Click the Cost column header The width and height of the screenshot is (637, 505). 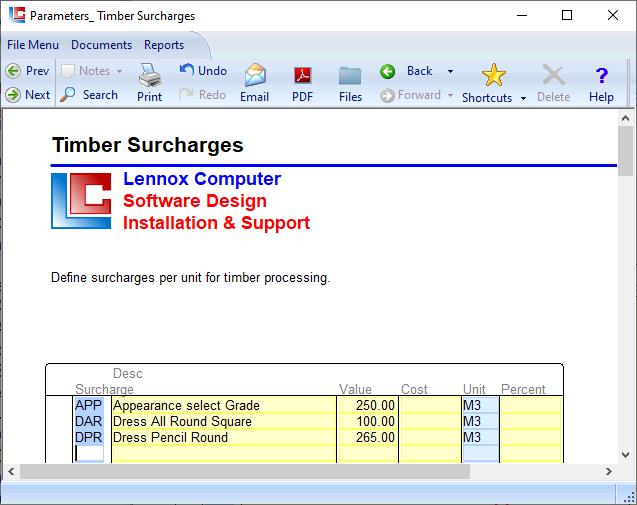coord(414,389)
